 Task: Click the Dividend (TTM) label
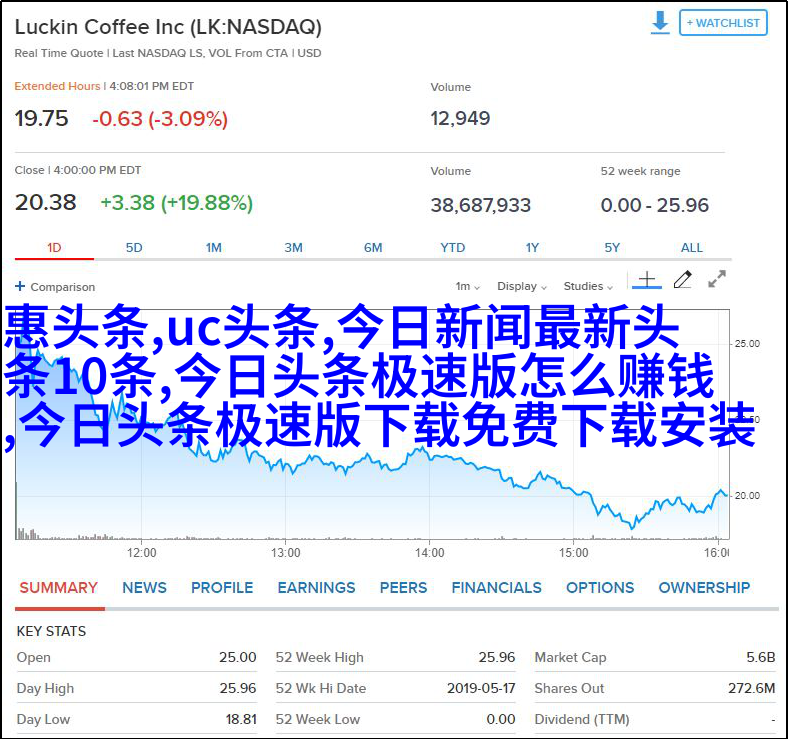(582, 719)
